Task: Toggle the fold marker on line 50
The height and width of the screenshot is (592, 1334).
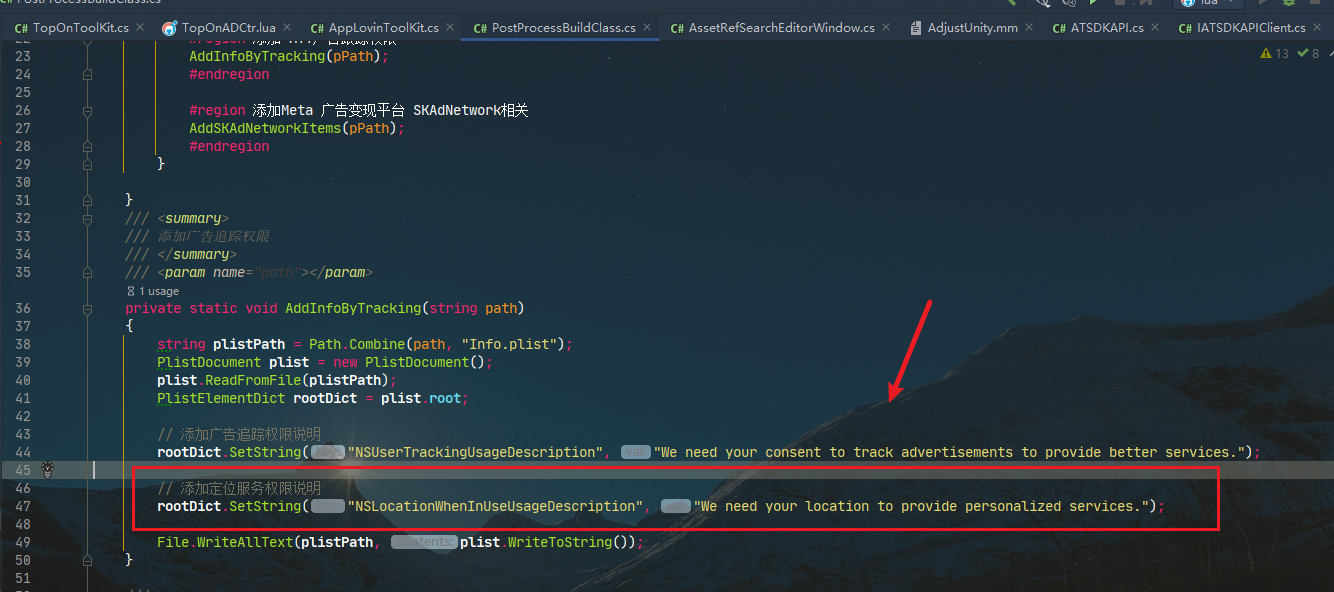Action: 87,560
